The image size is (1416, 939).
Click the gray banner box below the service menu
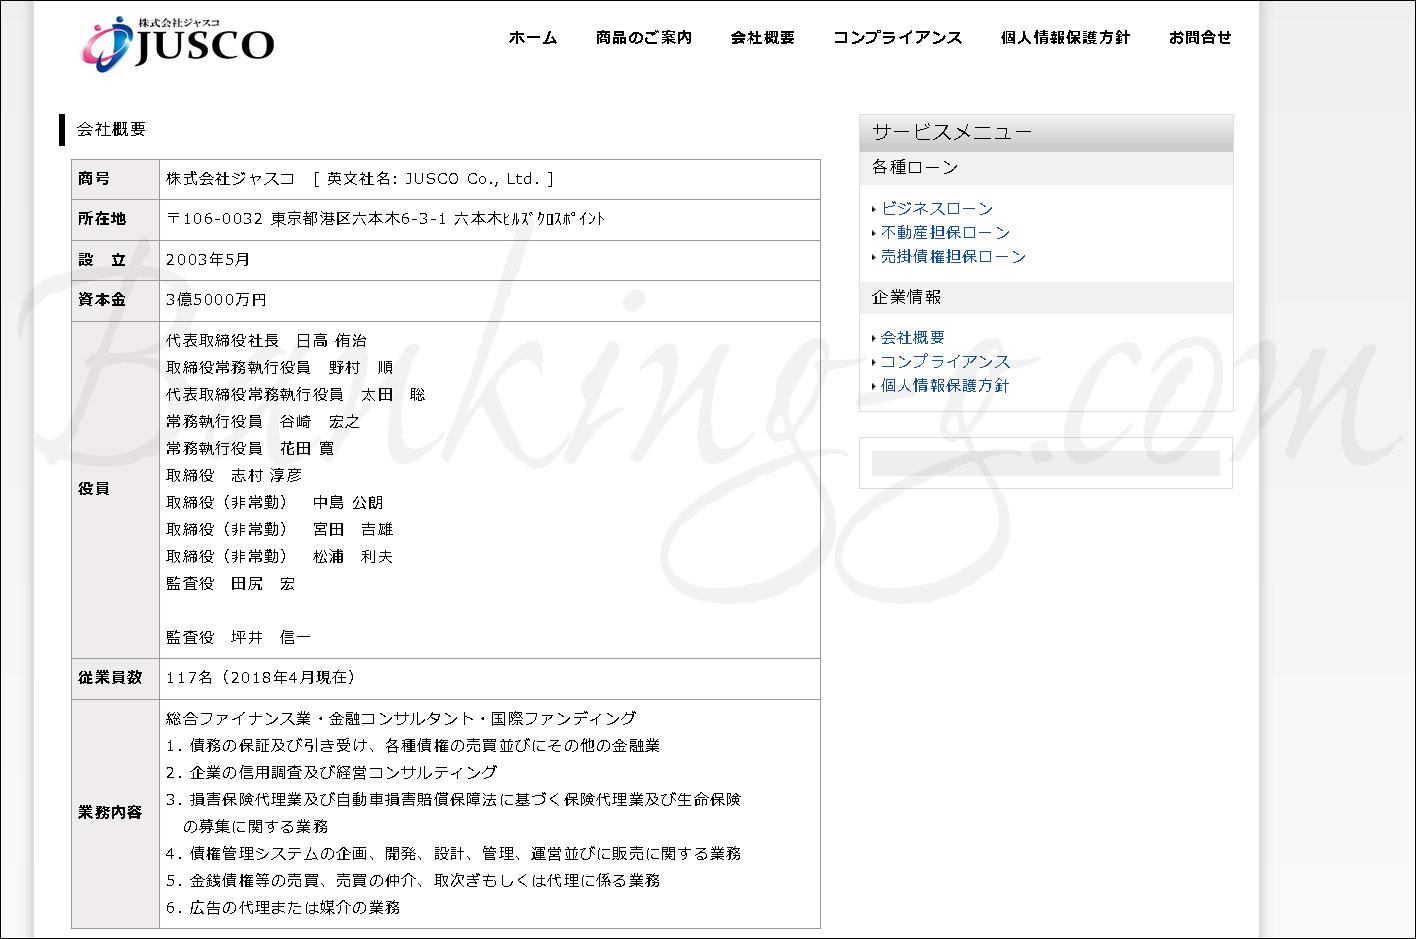coord(1045,463)
